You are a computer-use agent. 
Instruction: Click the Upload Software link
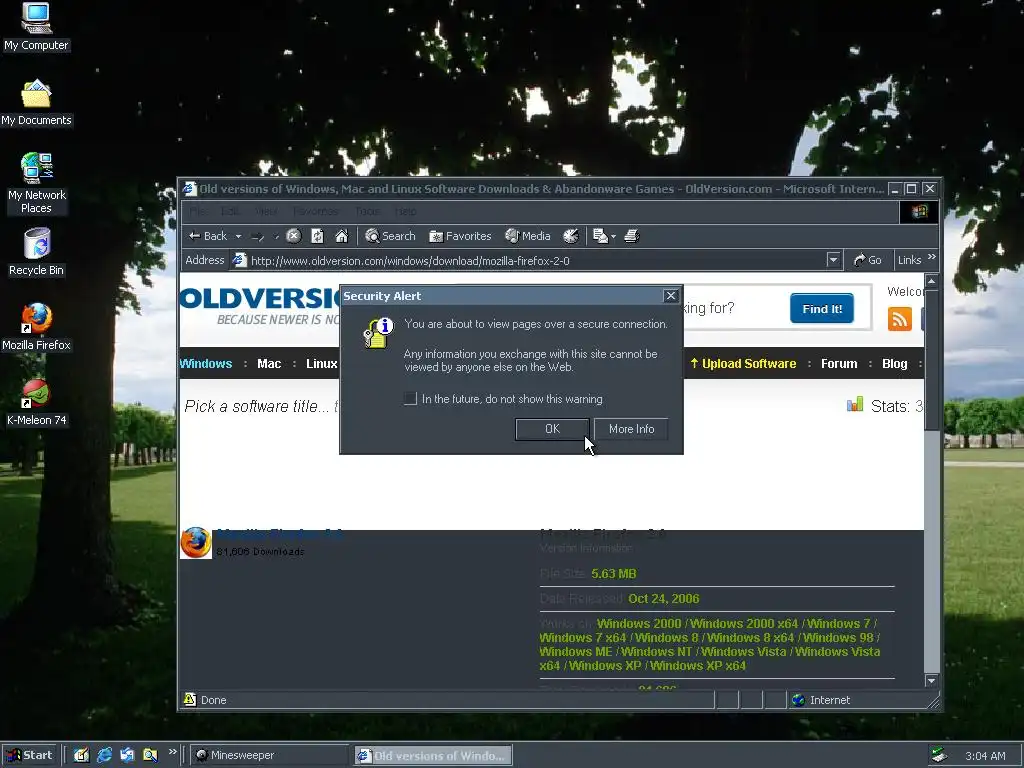coord(743,364)
